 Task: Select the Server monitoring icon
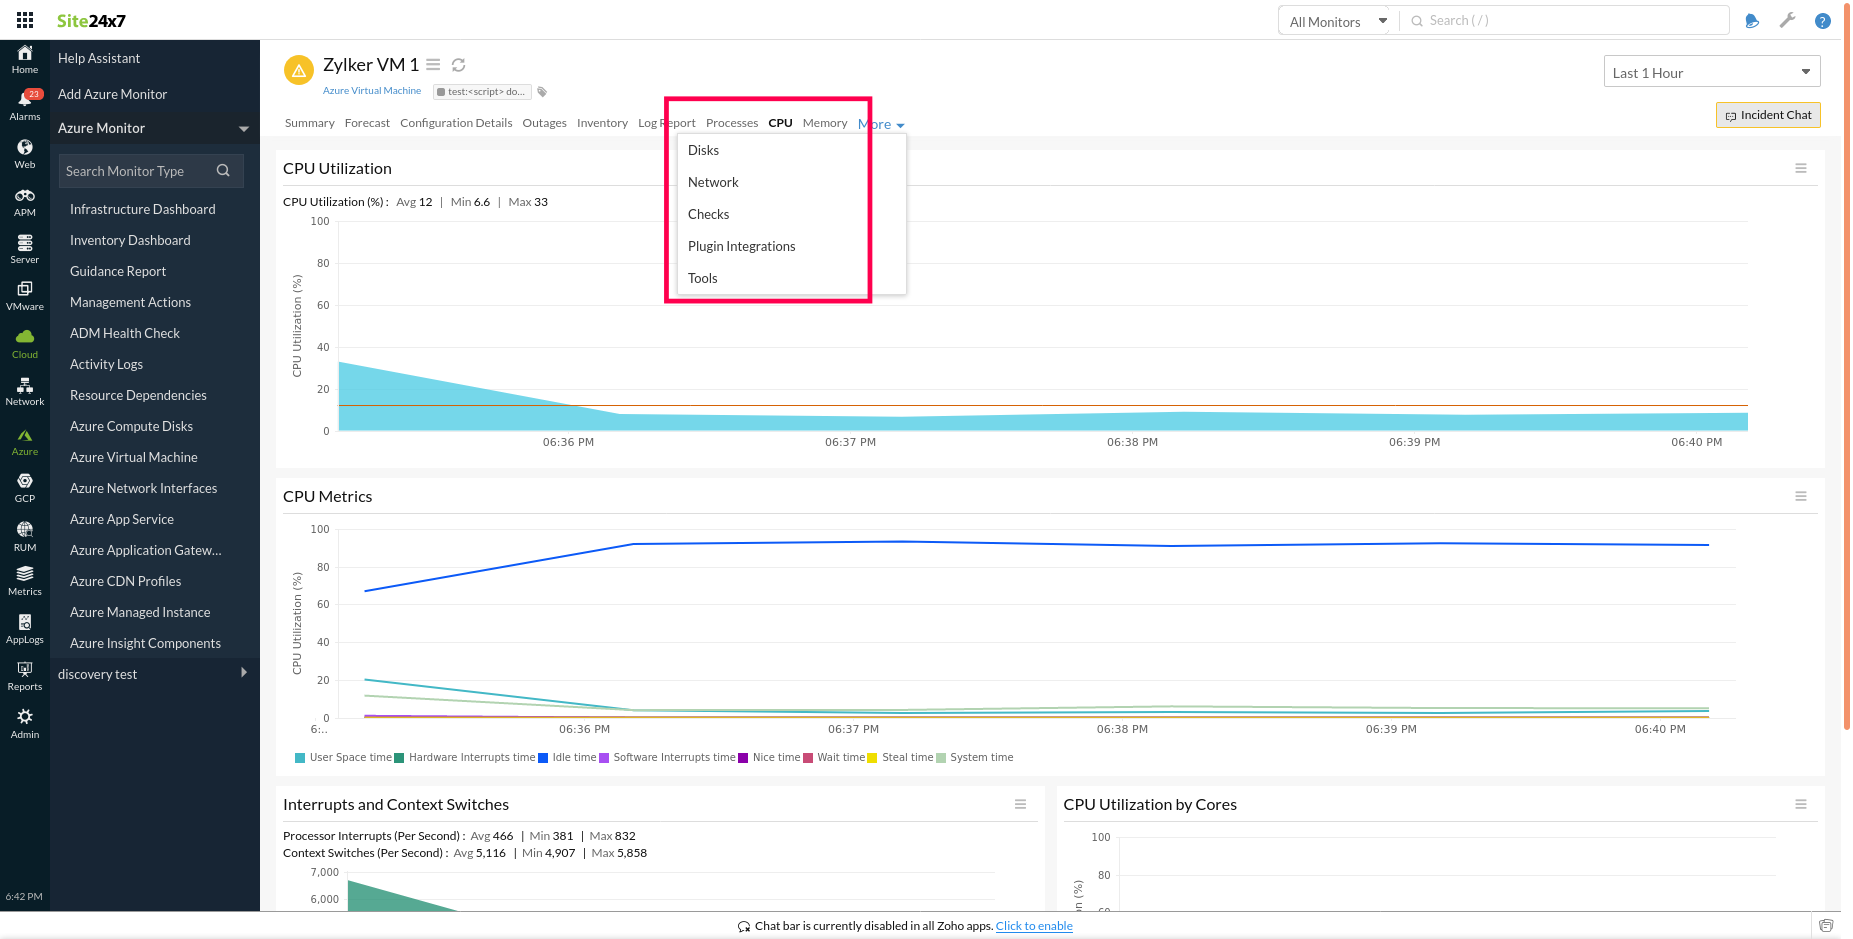click(24, 247)
